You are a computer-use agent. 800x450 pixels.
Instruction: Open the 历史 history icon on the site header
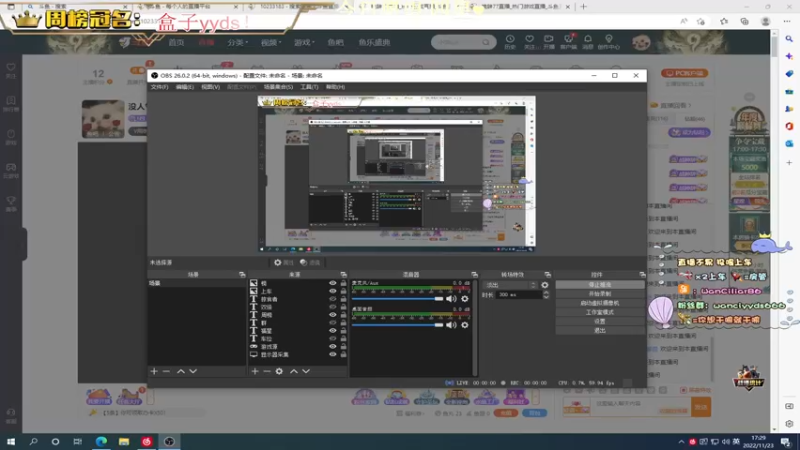[510, 42]
